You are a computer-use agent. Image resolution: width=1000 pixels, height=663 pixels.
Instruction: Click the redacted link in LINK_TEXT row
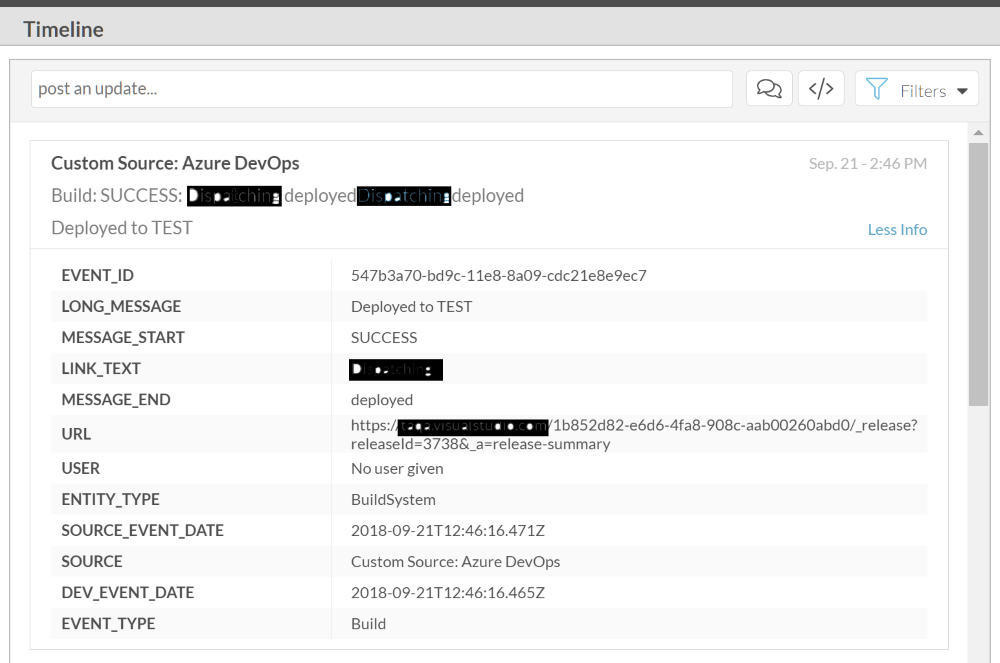(x=396, y=369)
